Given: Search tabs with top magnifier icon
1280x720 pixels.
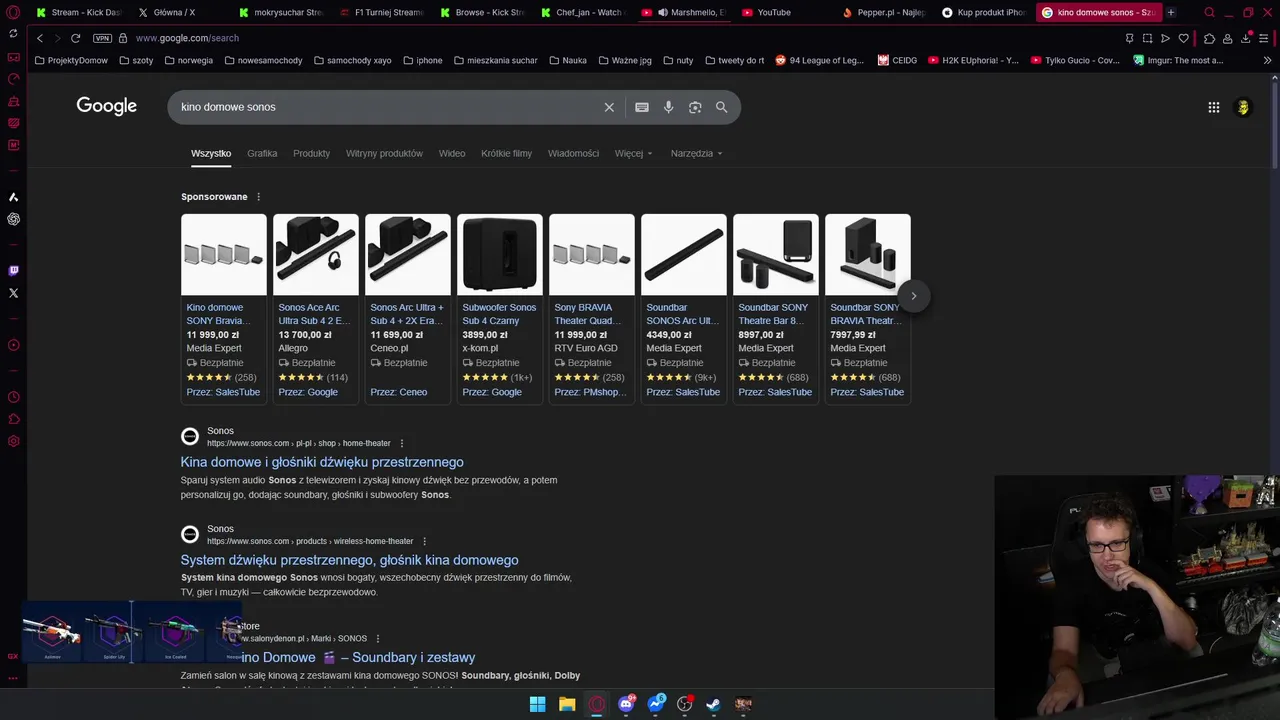Looking at the screenshot, I should point(1209,12).
